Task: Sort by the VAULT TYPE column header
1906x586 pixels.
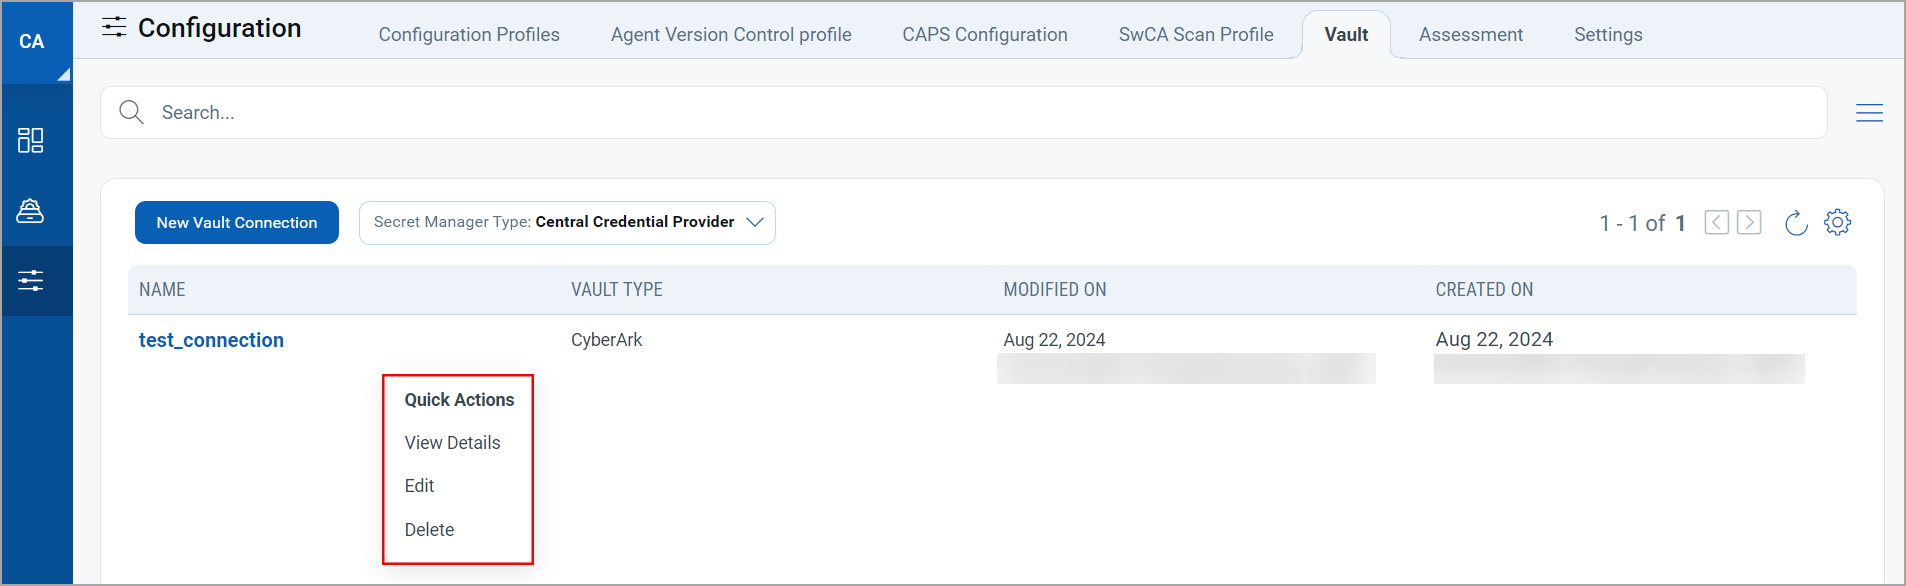Action: click(614, 289)
